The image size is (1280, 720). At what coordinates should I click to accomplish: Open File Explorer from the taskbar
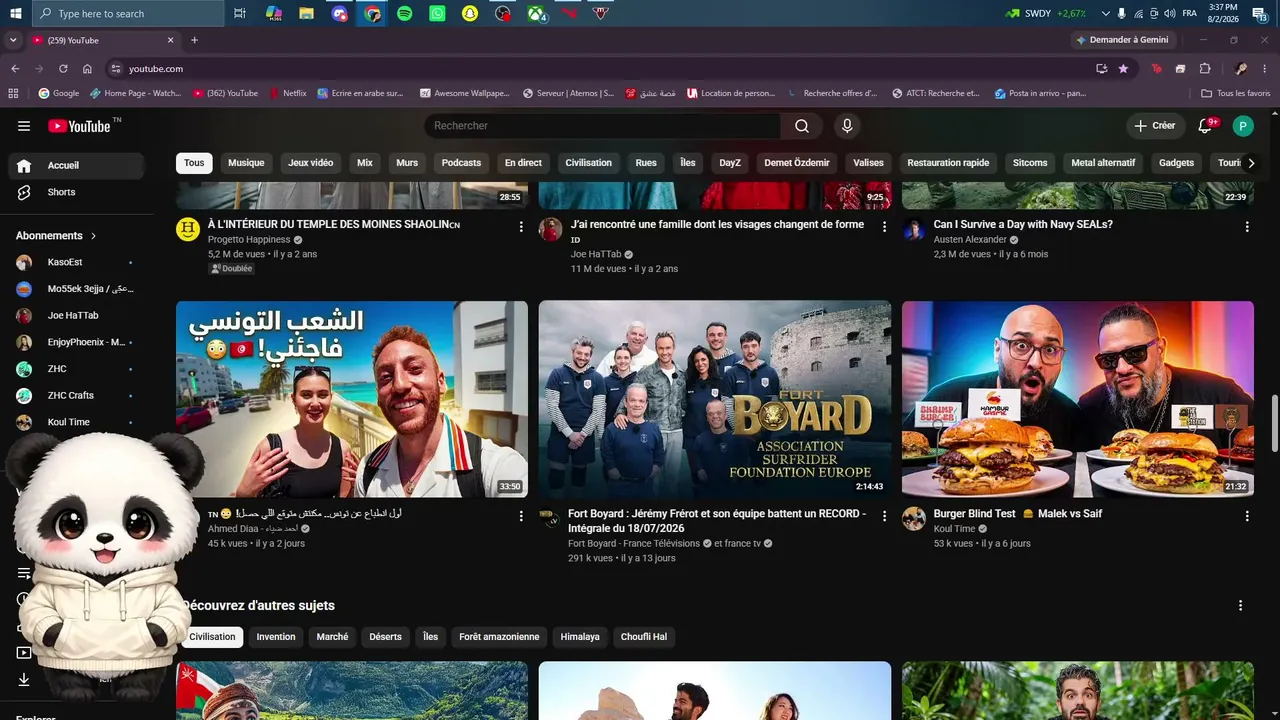tap(306, 14)
